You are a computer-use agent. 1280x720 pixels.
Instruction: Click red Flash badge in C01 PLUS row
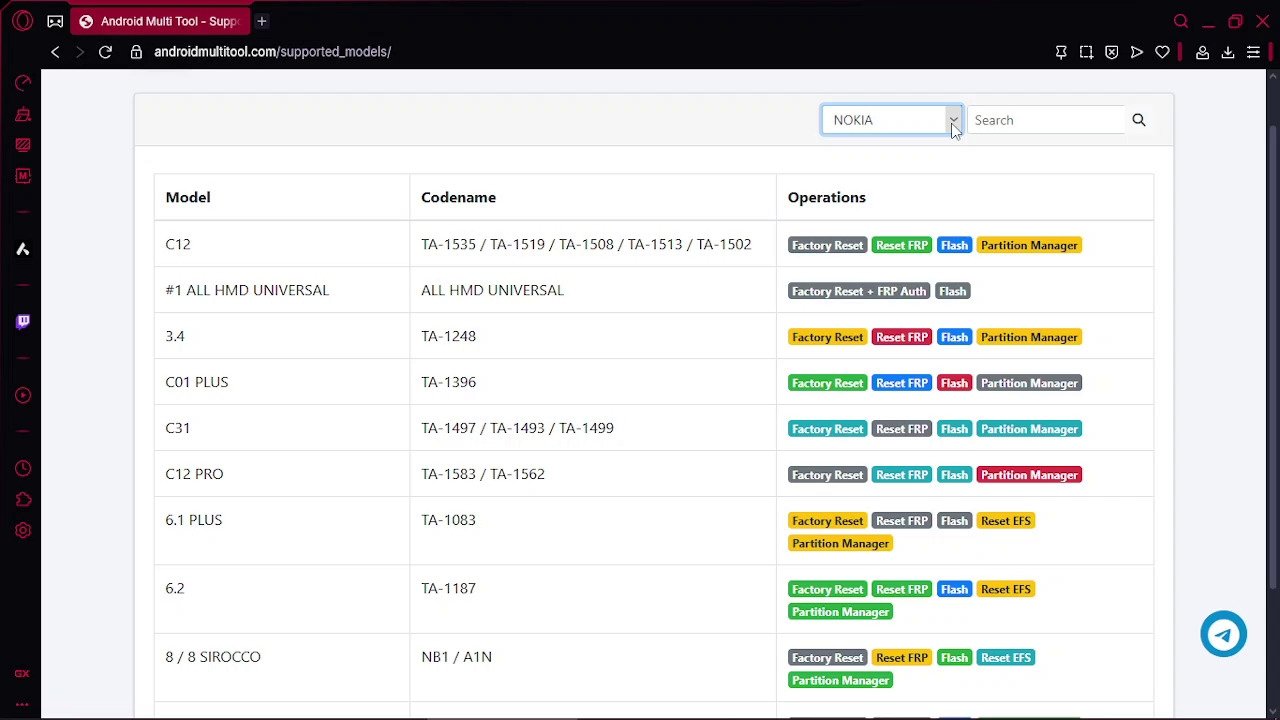(954, 383)
